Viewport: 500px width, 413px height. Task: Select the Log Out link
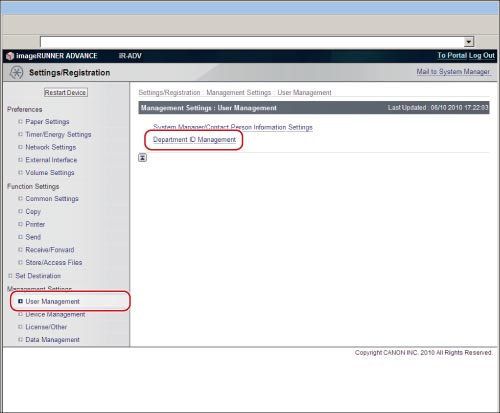pyautogui.click(x=482, y=55)
